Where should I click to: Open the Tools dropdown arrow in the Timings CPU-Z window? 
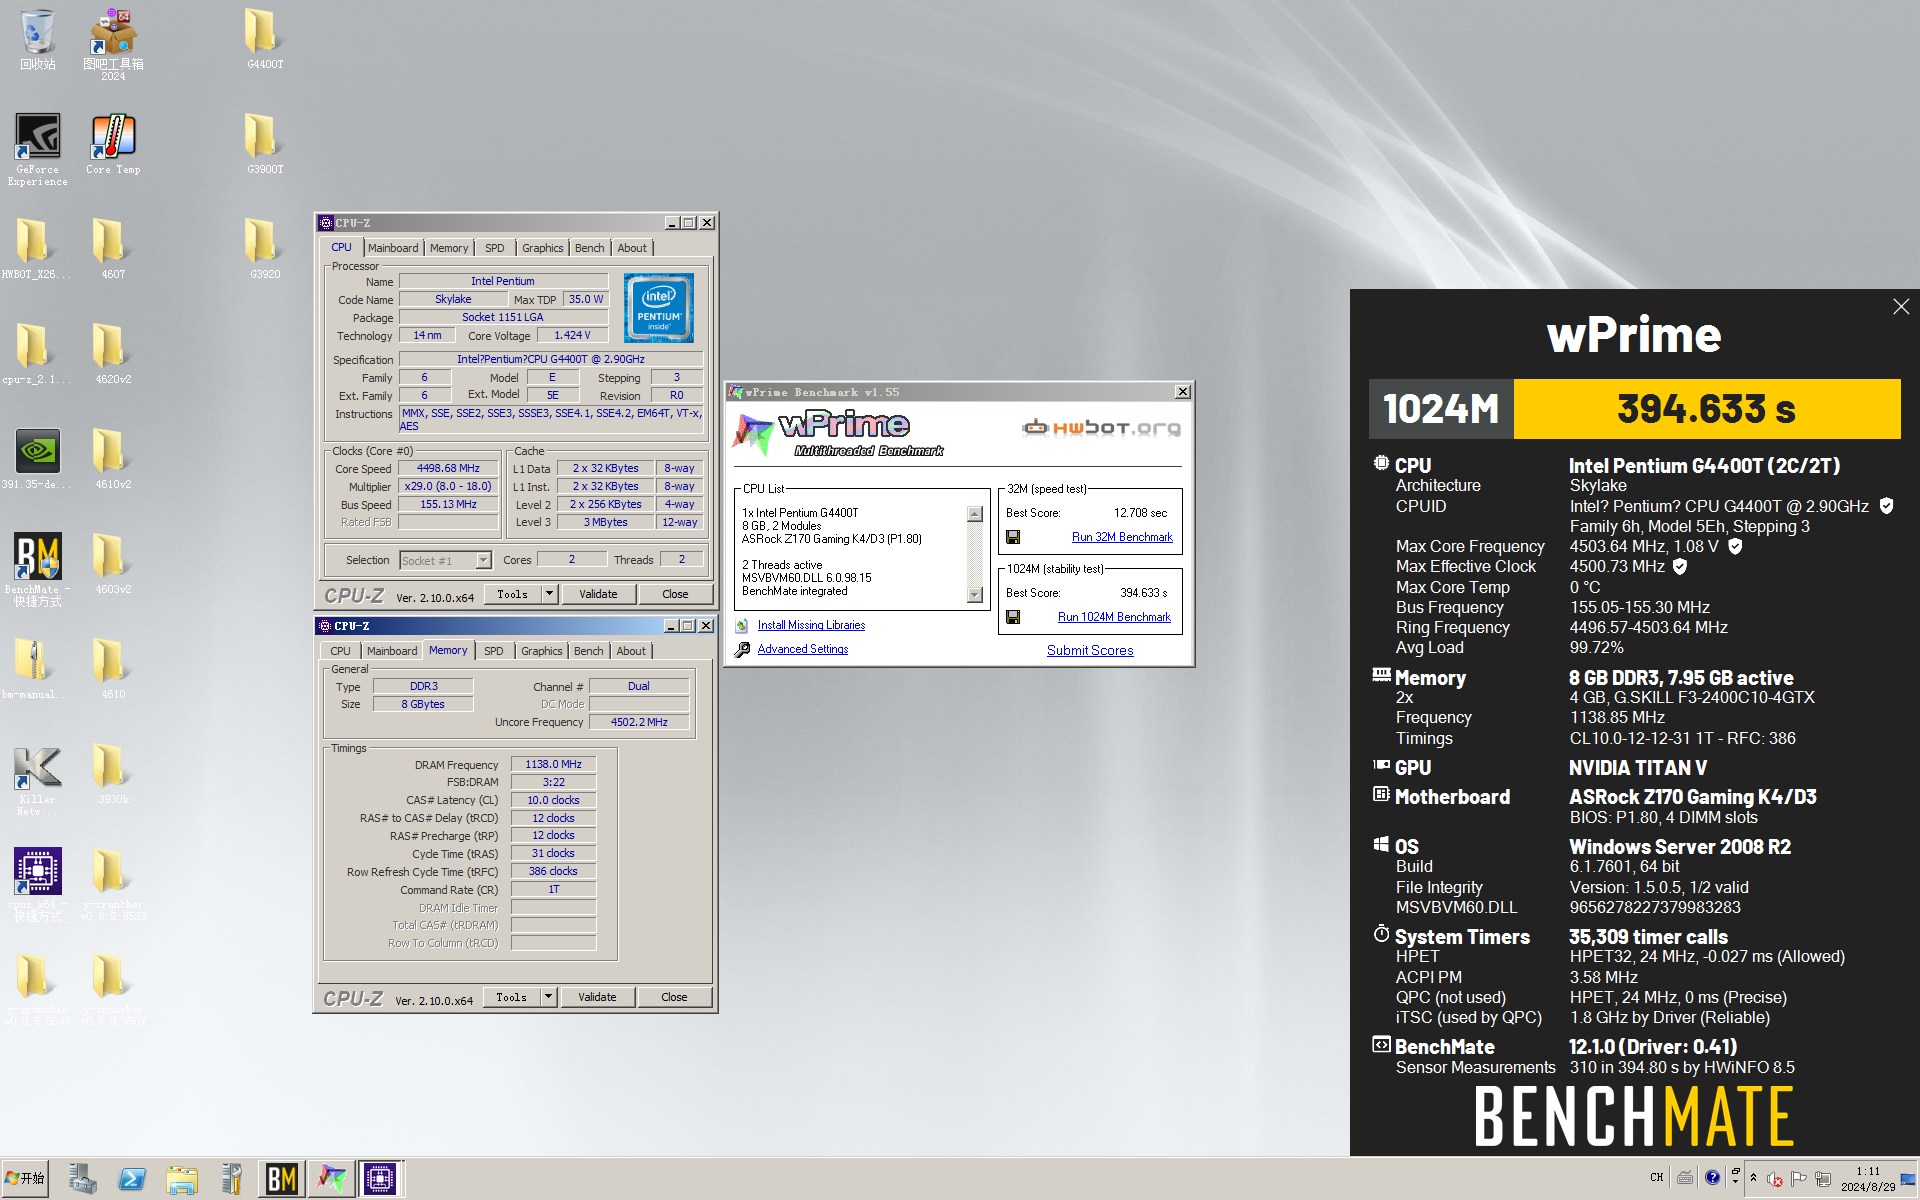click(548, 997)
